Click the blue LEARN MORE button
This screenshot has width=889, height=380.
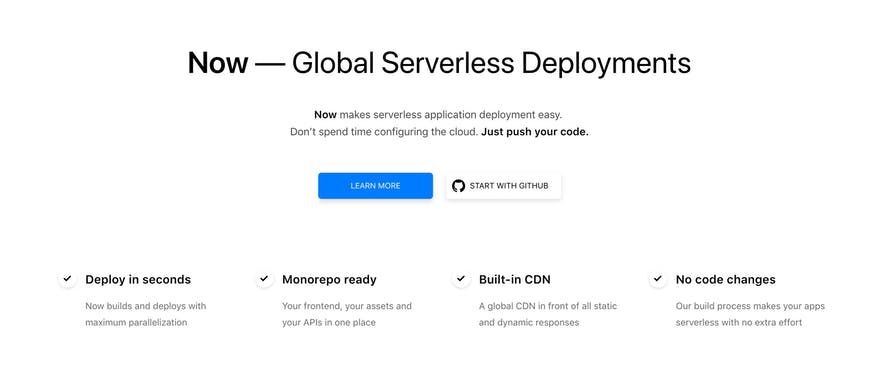(x=375, y=186)
